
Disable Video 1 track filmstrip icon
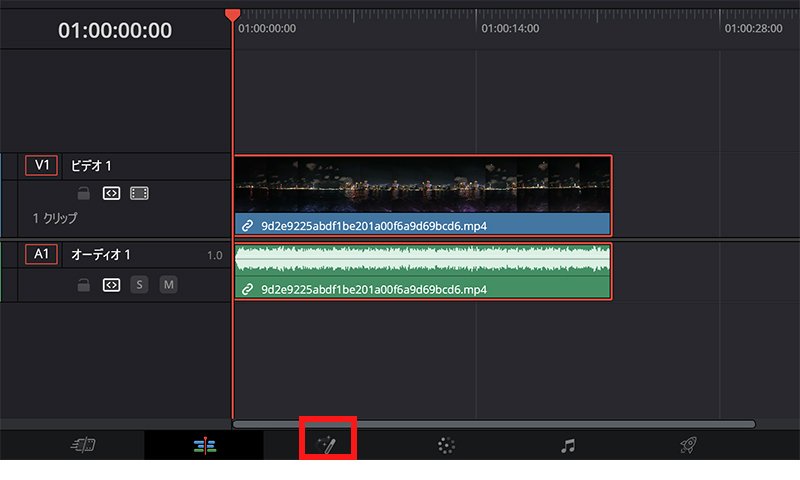point(139,193)
